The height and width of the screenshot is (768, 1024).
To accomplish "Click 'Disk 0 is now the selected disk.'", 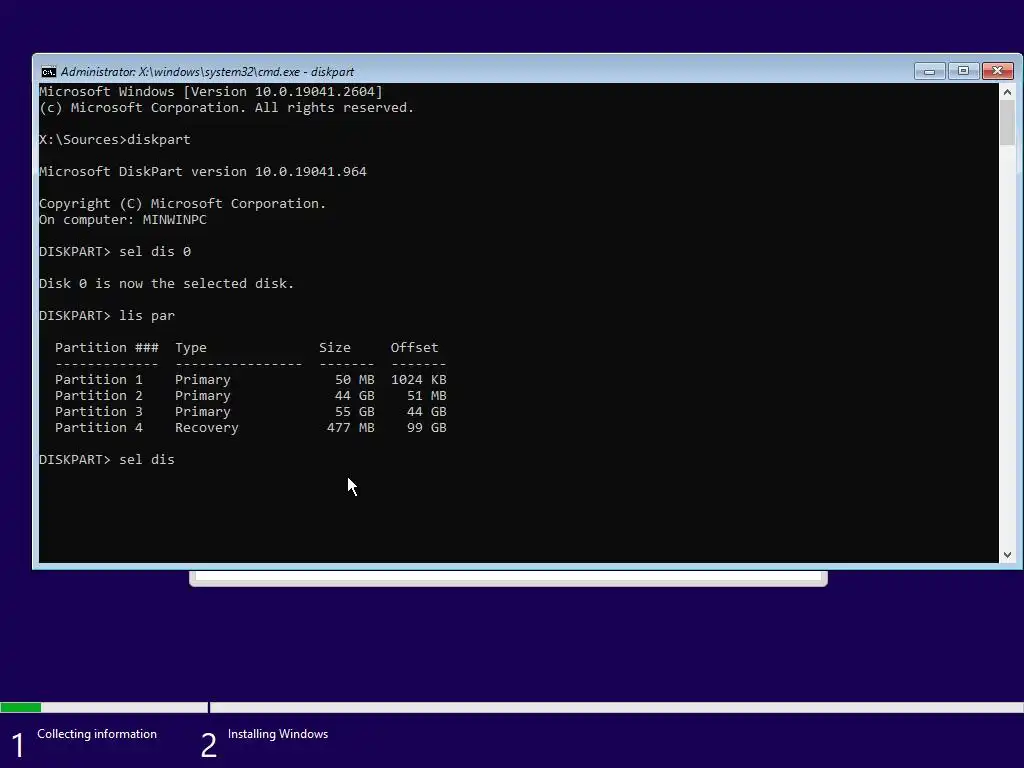I will click(167, 283).
